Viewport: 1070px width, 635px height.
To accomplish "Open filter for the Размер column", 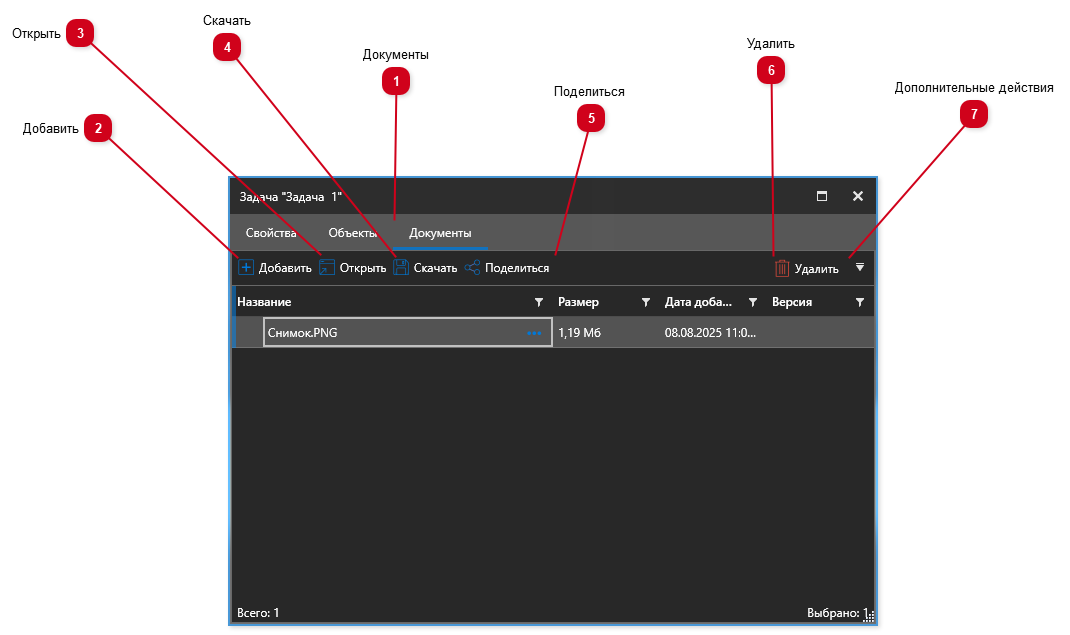I will click(646, 302).
